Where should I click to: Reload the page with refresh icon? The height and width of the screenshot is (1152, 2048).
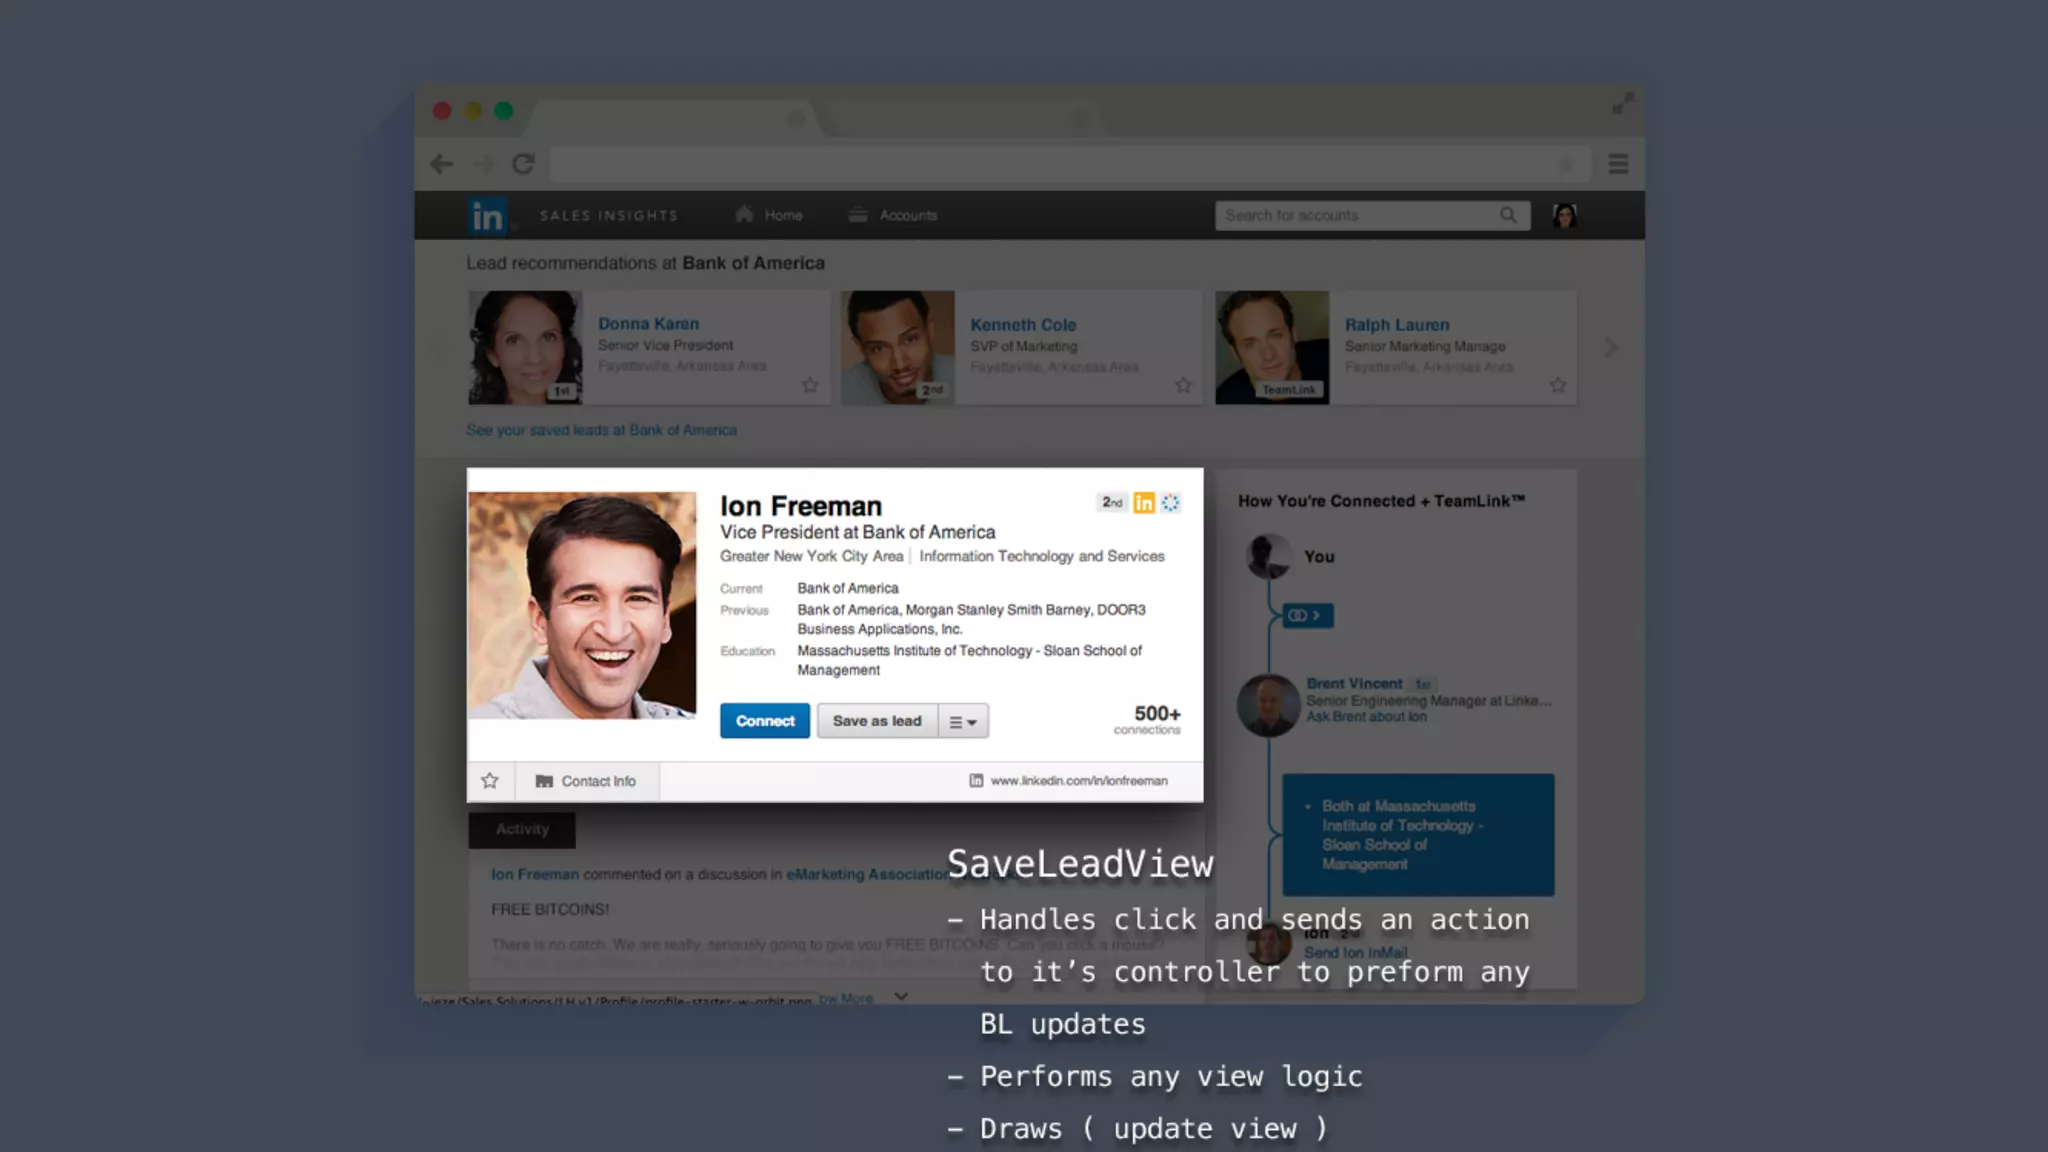523,164
